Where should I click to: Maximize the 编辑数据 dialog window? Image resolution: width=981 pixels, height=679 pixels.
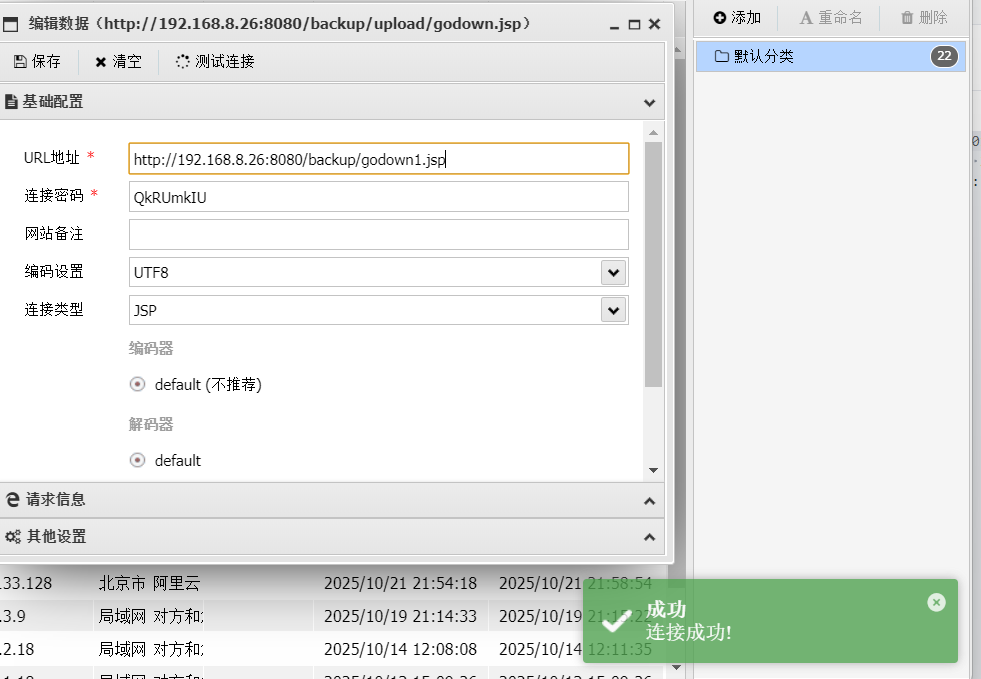(x=634, y=24)
